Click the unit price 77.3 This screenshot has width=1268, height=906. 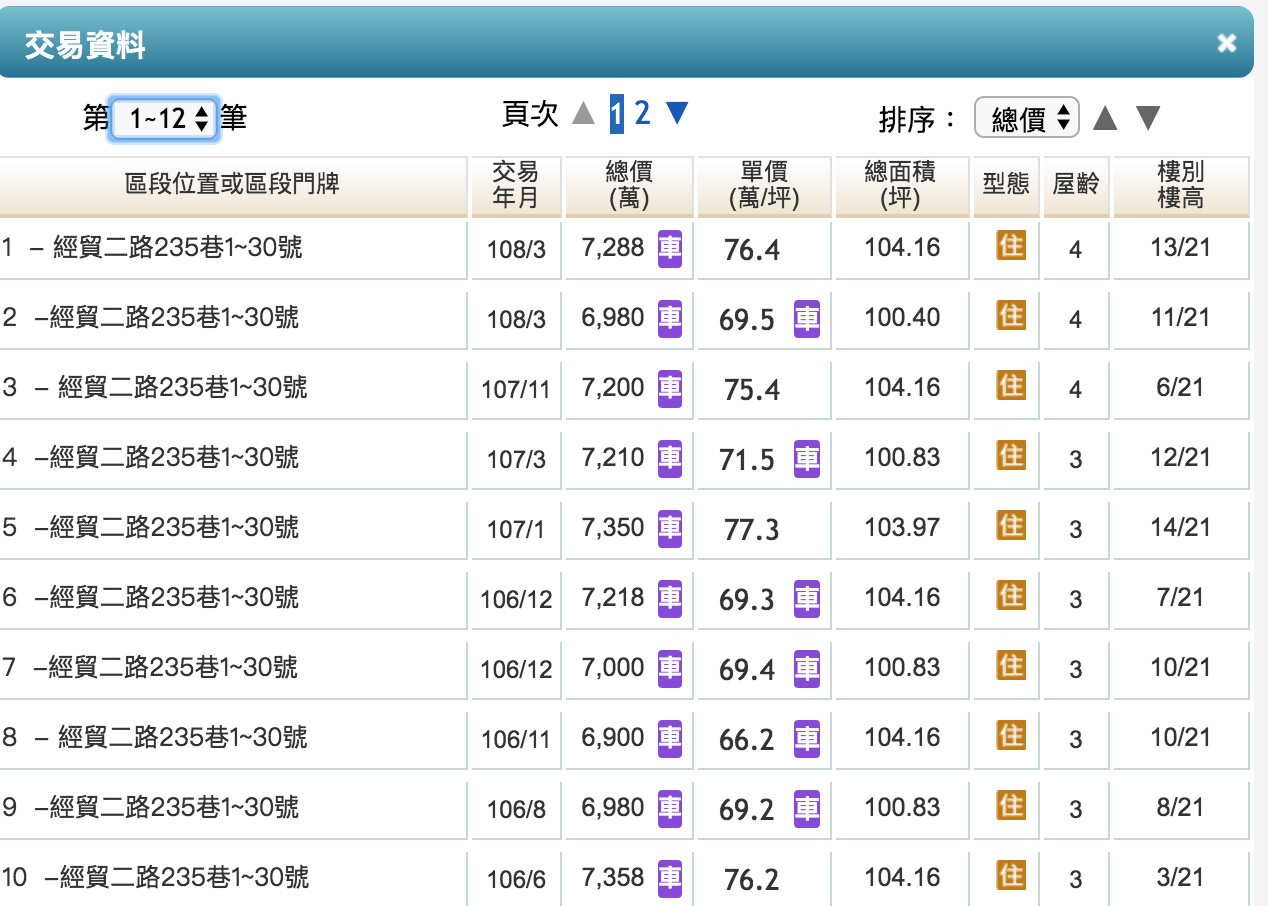(x=752, y=530)
